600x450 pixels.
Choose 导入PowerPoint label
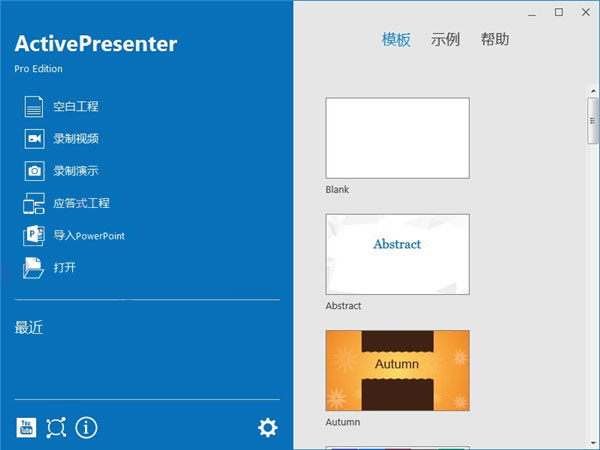pos(89,236)
